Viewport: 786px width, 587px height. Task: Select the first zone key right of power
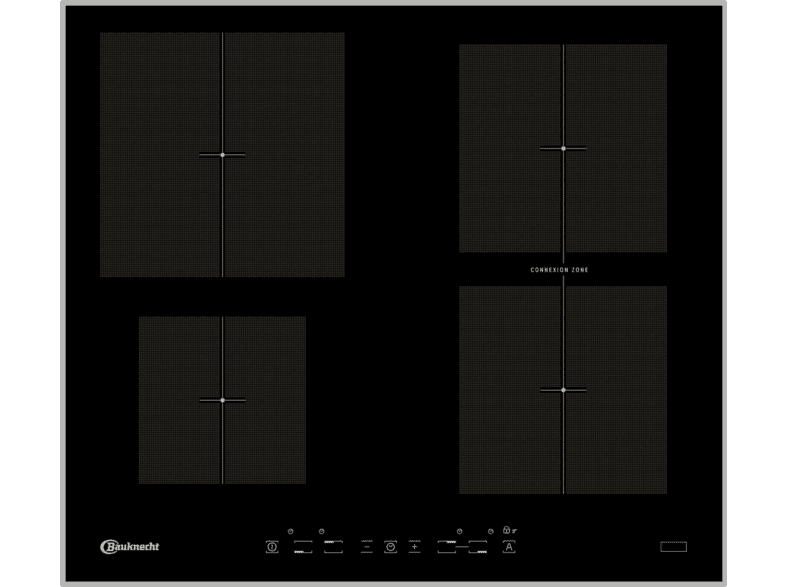[301, 546]
